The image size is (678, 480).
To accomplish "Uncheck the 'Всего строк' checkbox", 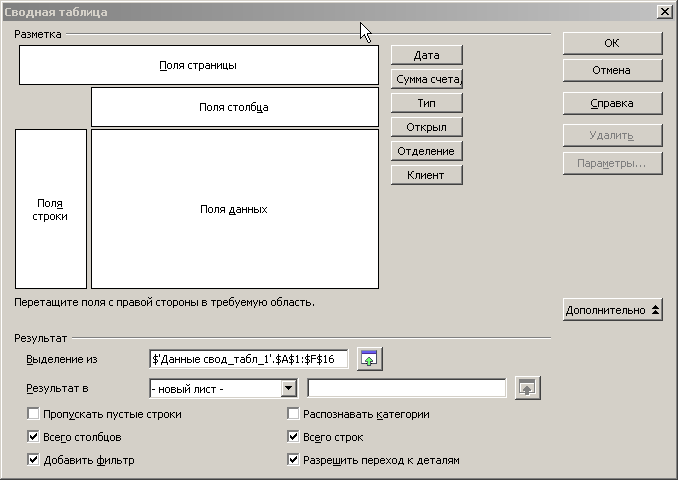I will [294, 437].
